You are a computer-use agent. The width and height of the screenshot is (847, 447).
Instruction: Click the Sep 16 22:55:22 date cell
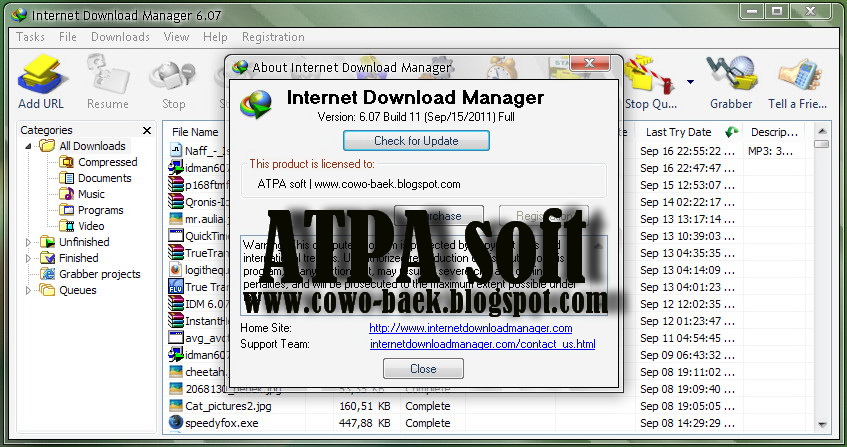[x=687, y=151]
